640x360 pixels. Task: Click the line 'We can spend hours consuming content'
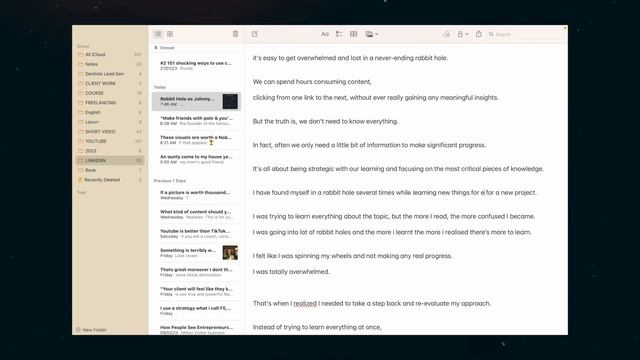pyautogui.click(x=312, y=82)
